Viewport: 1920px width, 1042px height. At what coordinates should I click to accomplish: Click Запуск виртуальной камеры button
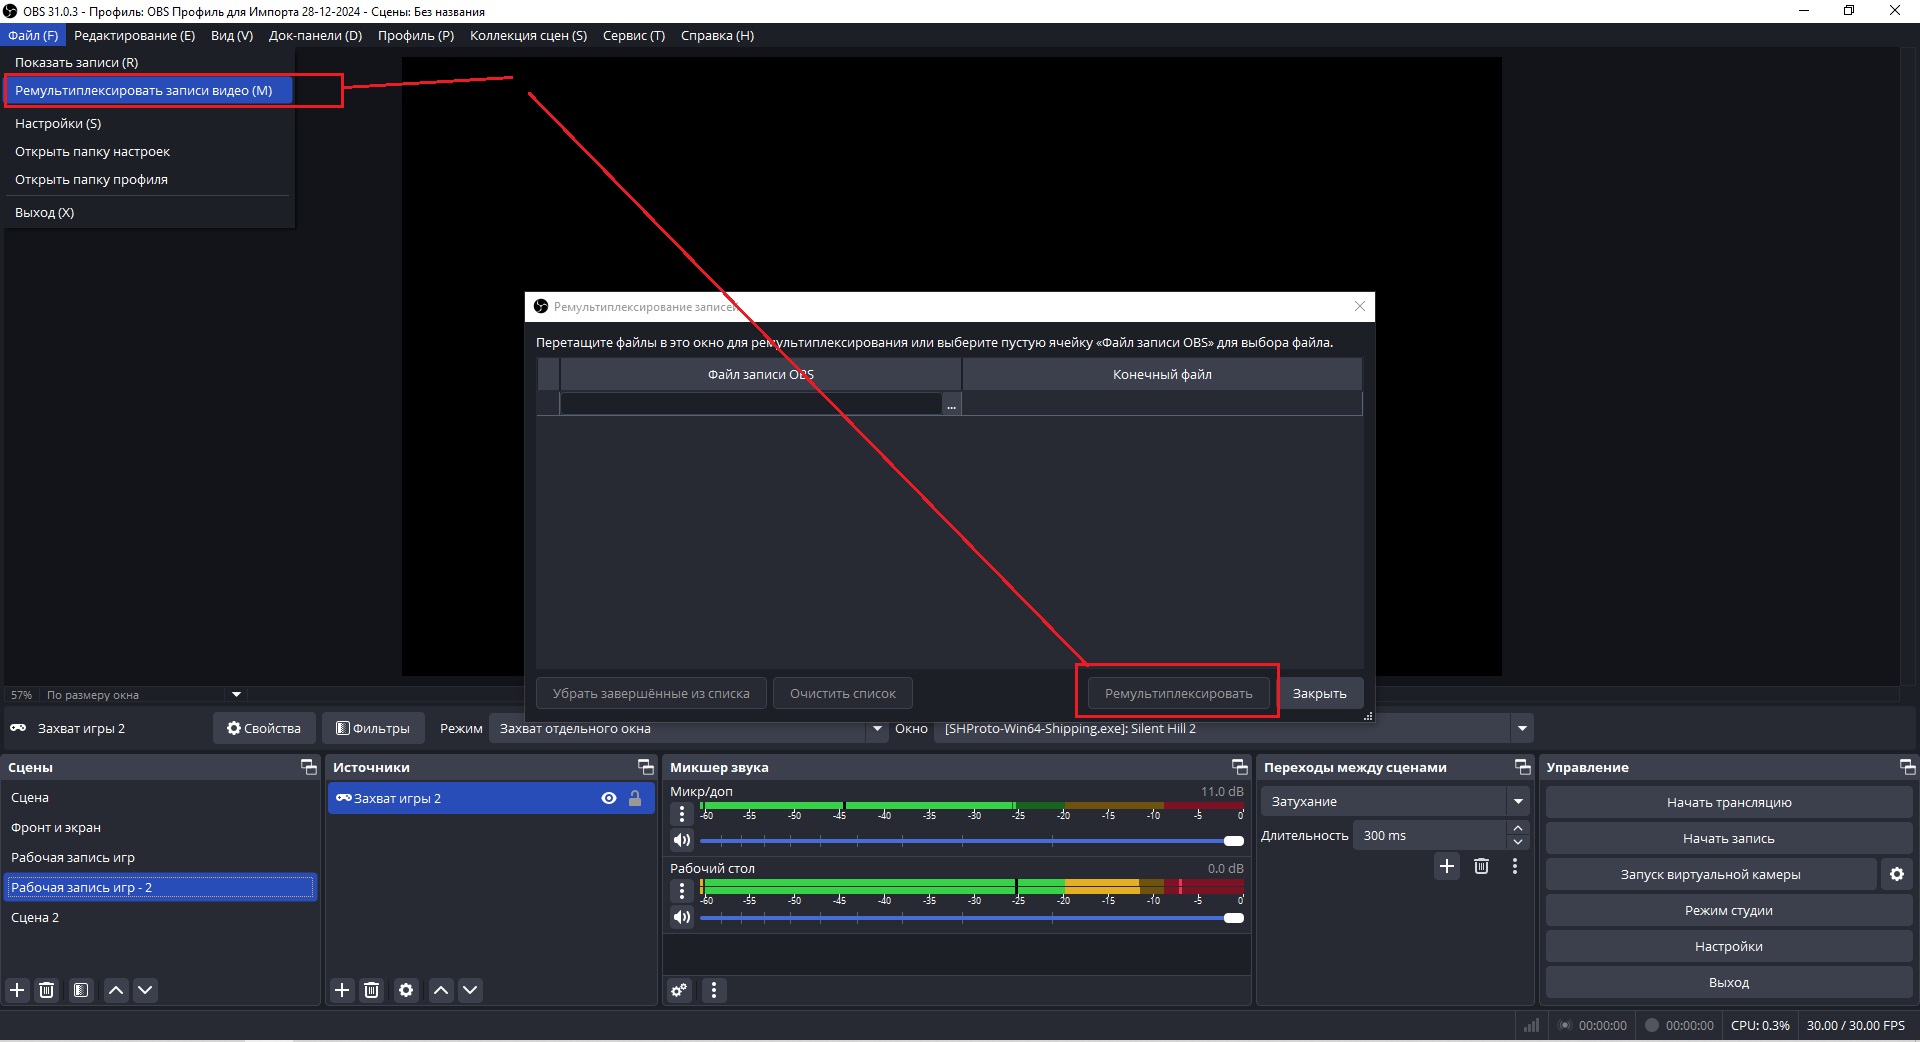coord(1710,874)
